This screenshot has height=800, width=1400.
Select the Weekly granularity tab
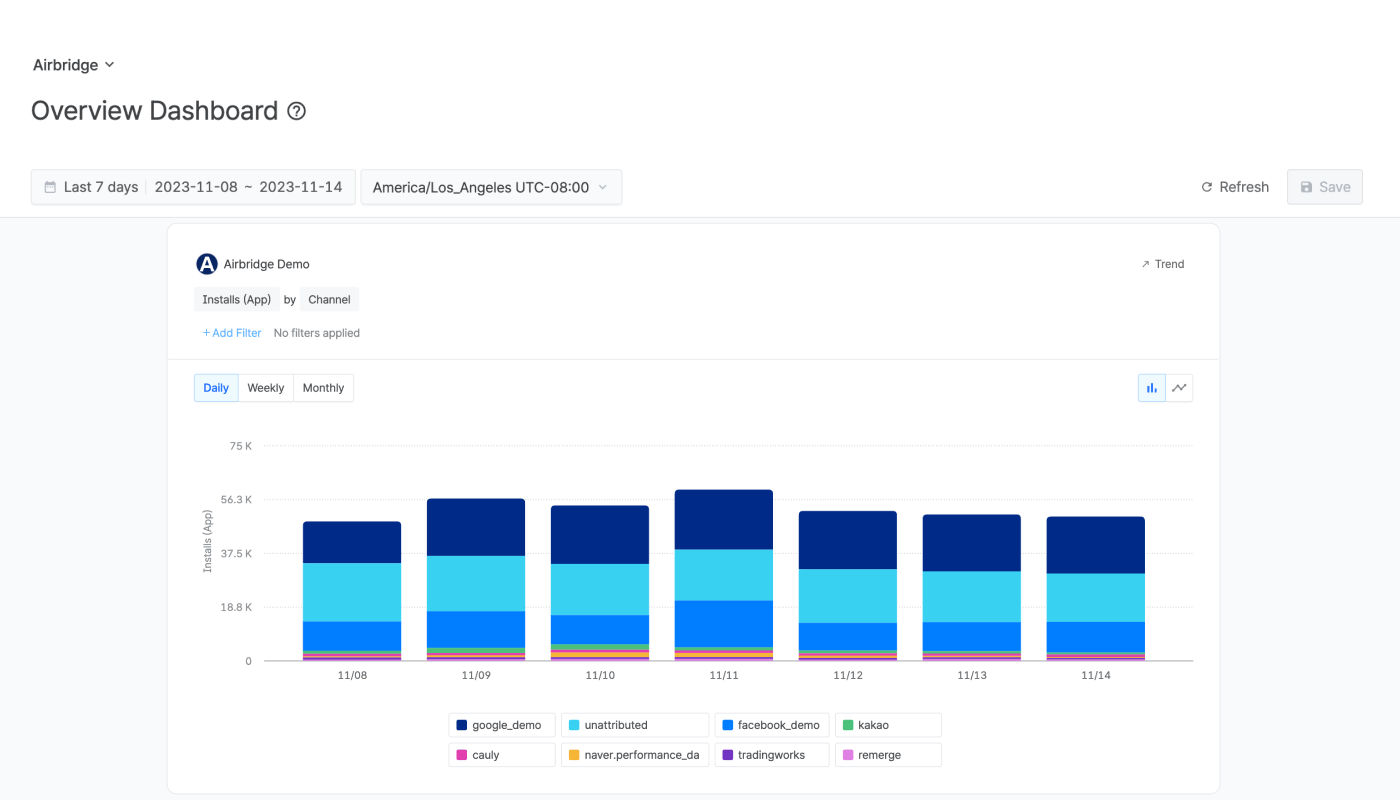(266, 388)
